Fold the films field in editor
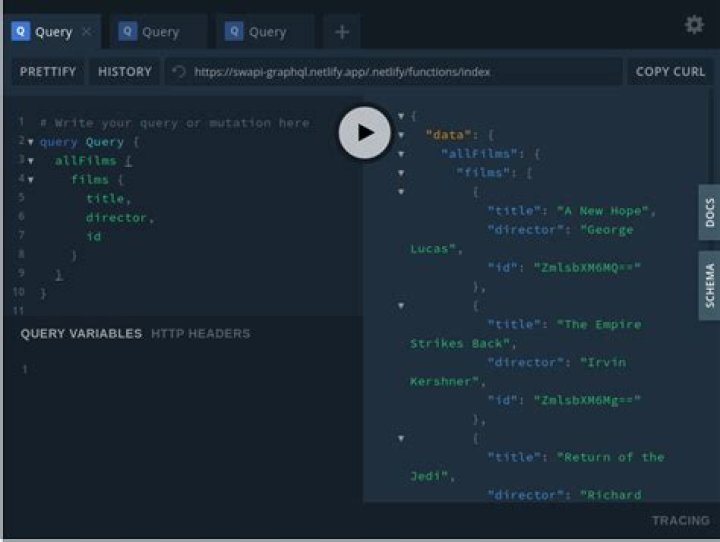This screenshot has width=720, height=542. [x=31, y=180]
